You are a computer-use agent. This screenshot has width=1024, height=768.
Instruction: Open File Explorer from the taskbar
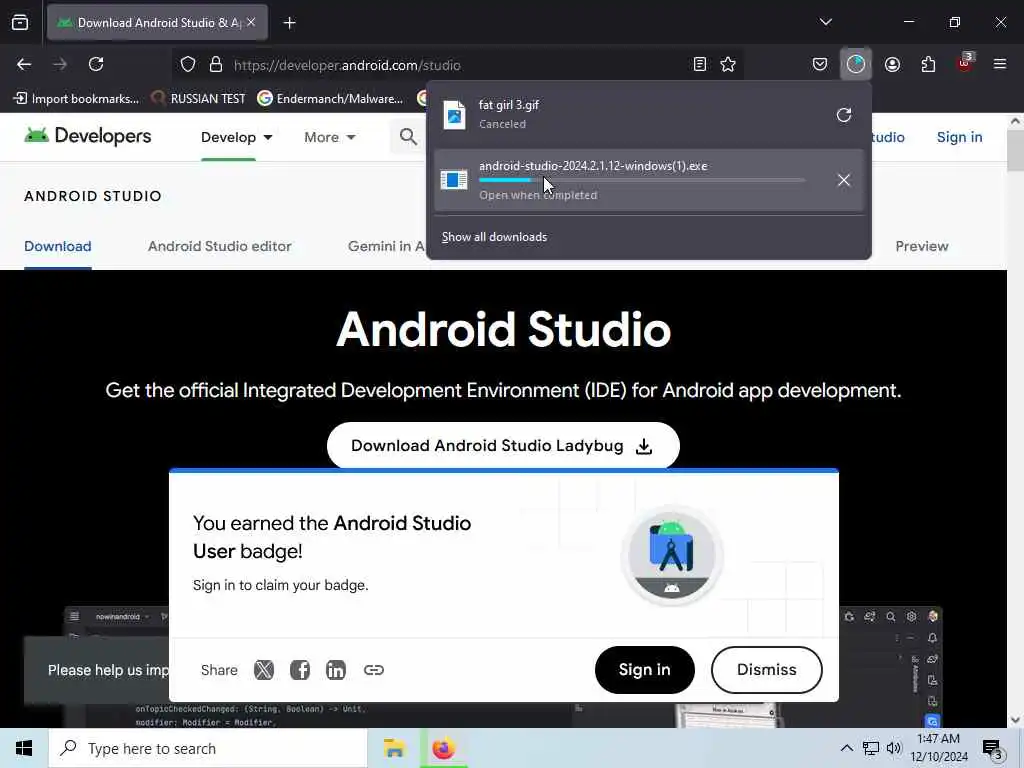[x=394, y=748]
